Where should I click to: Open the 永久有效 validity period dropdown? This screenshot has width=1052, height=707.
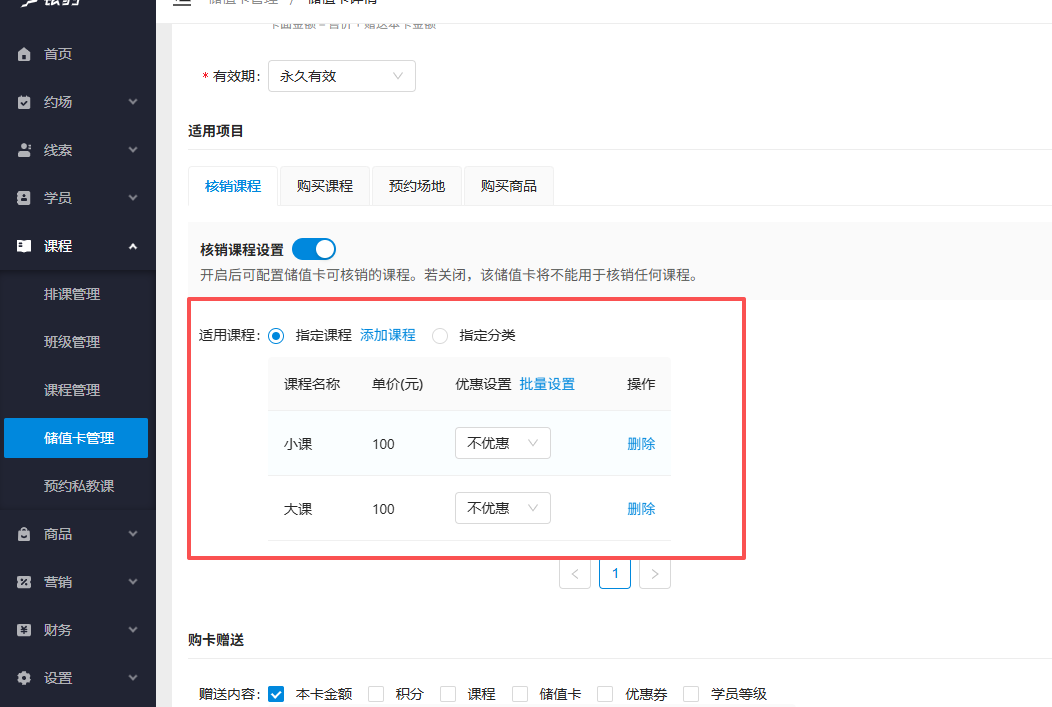pyautogui.click(x=341, y=75)
